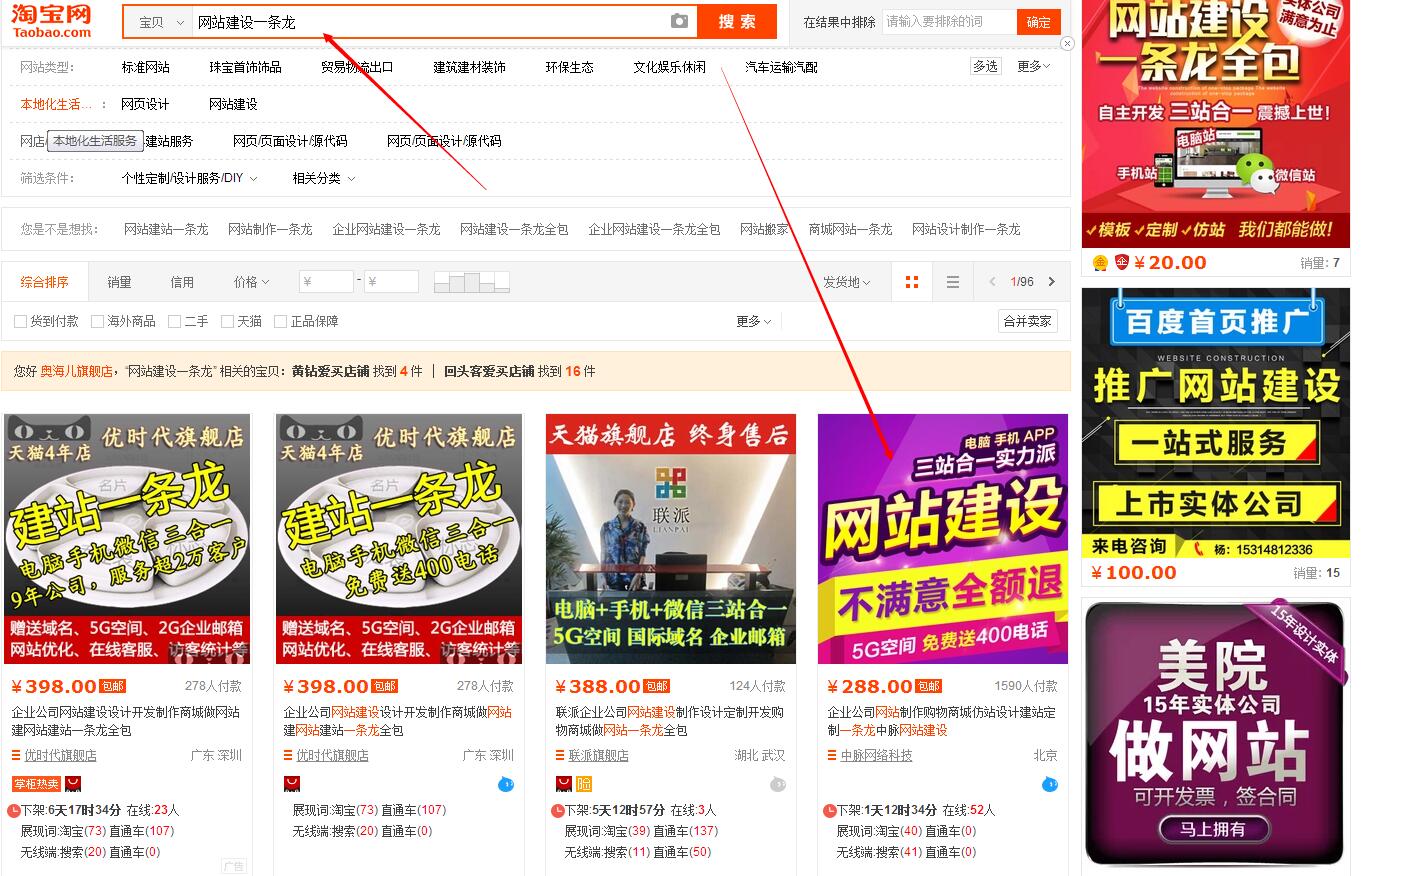This screenshot has height=876, width=1420.
Task: Visit 中脉网络科技 shop link
Action: point(877,756)
